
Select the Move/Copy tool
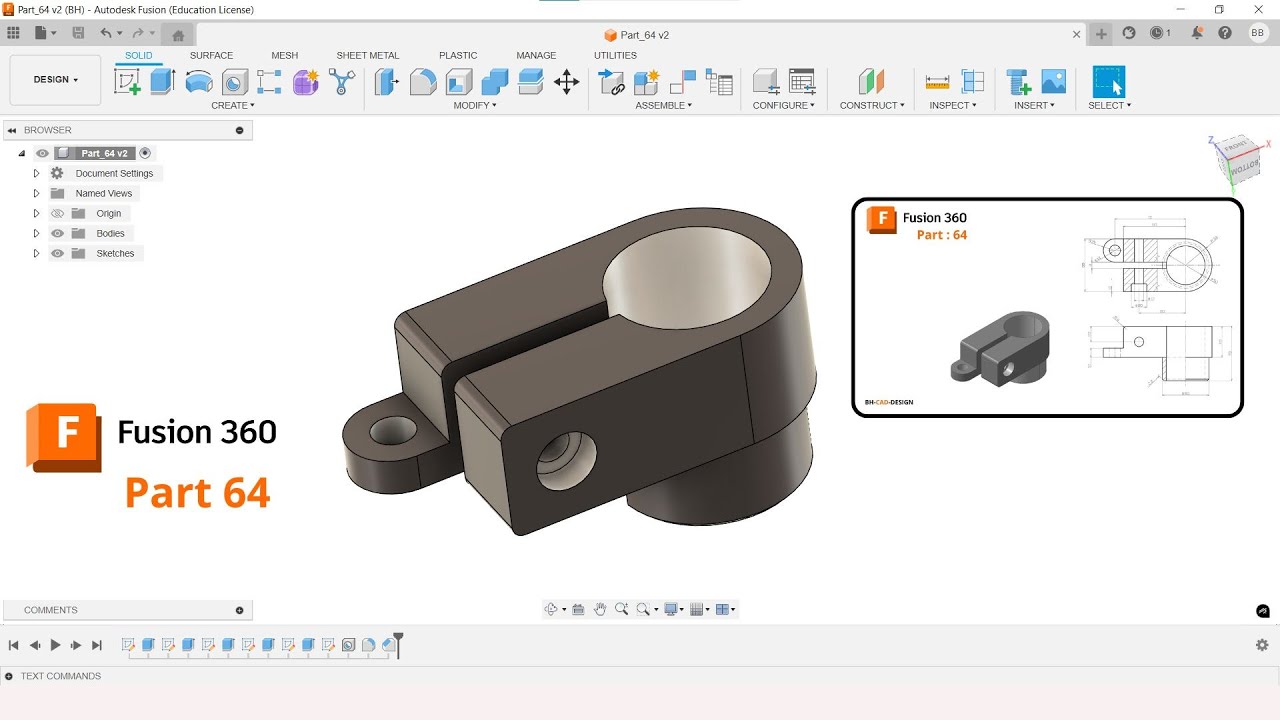tap(567, 81)
